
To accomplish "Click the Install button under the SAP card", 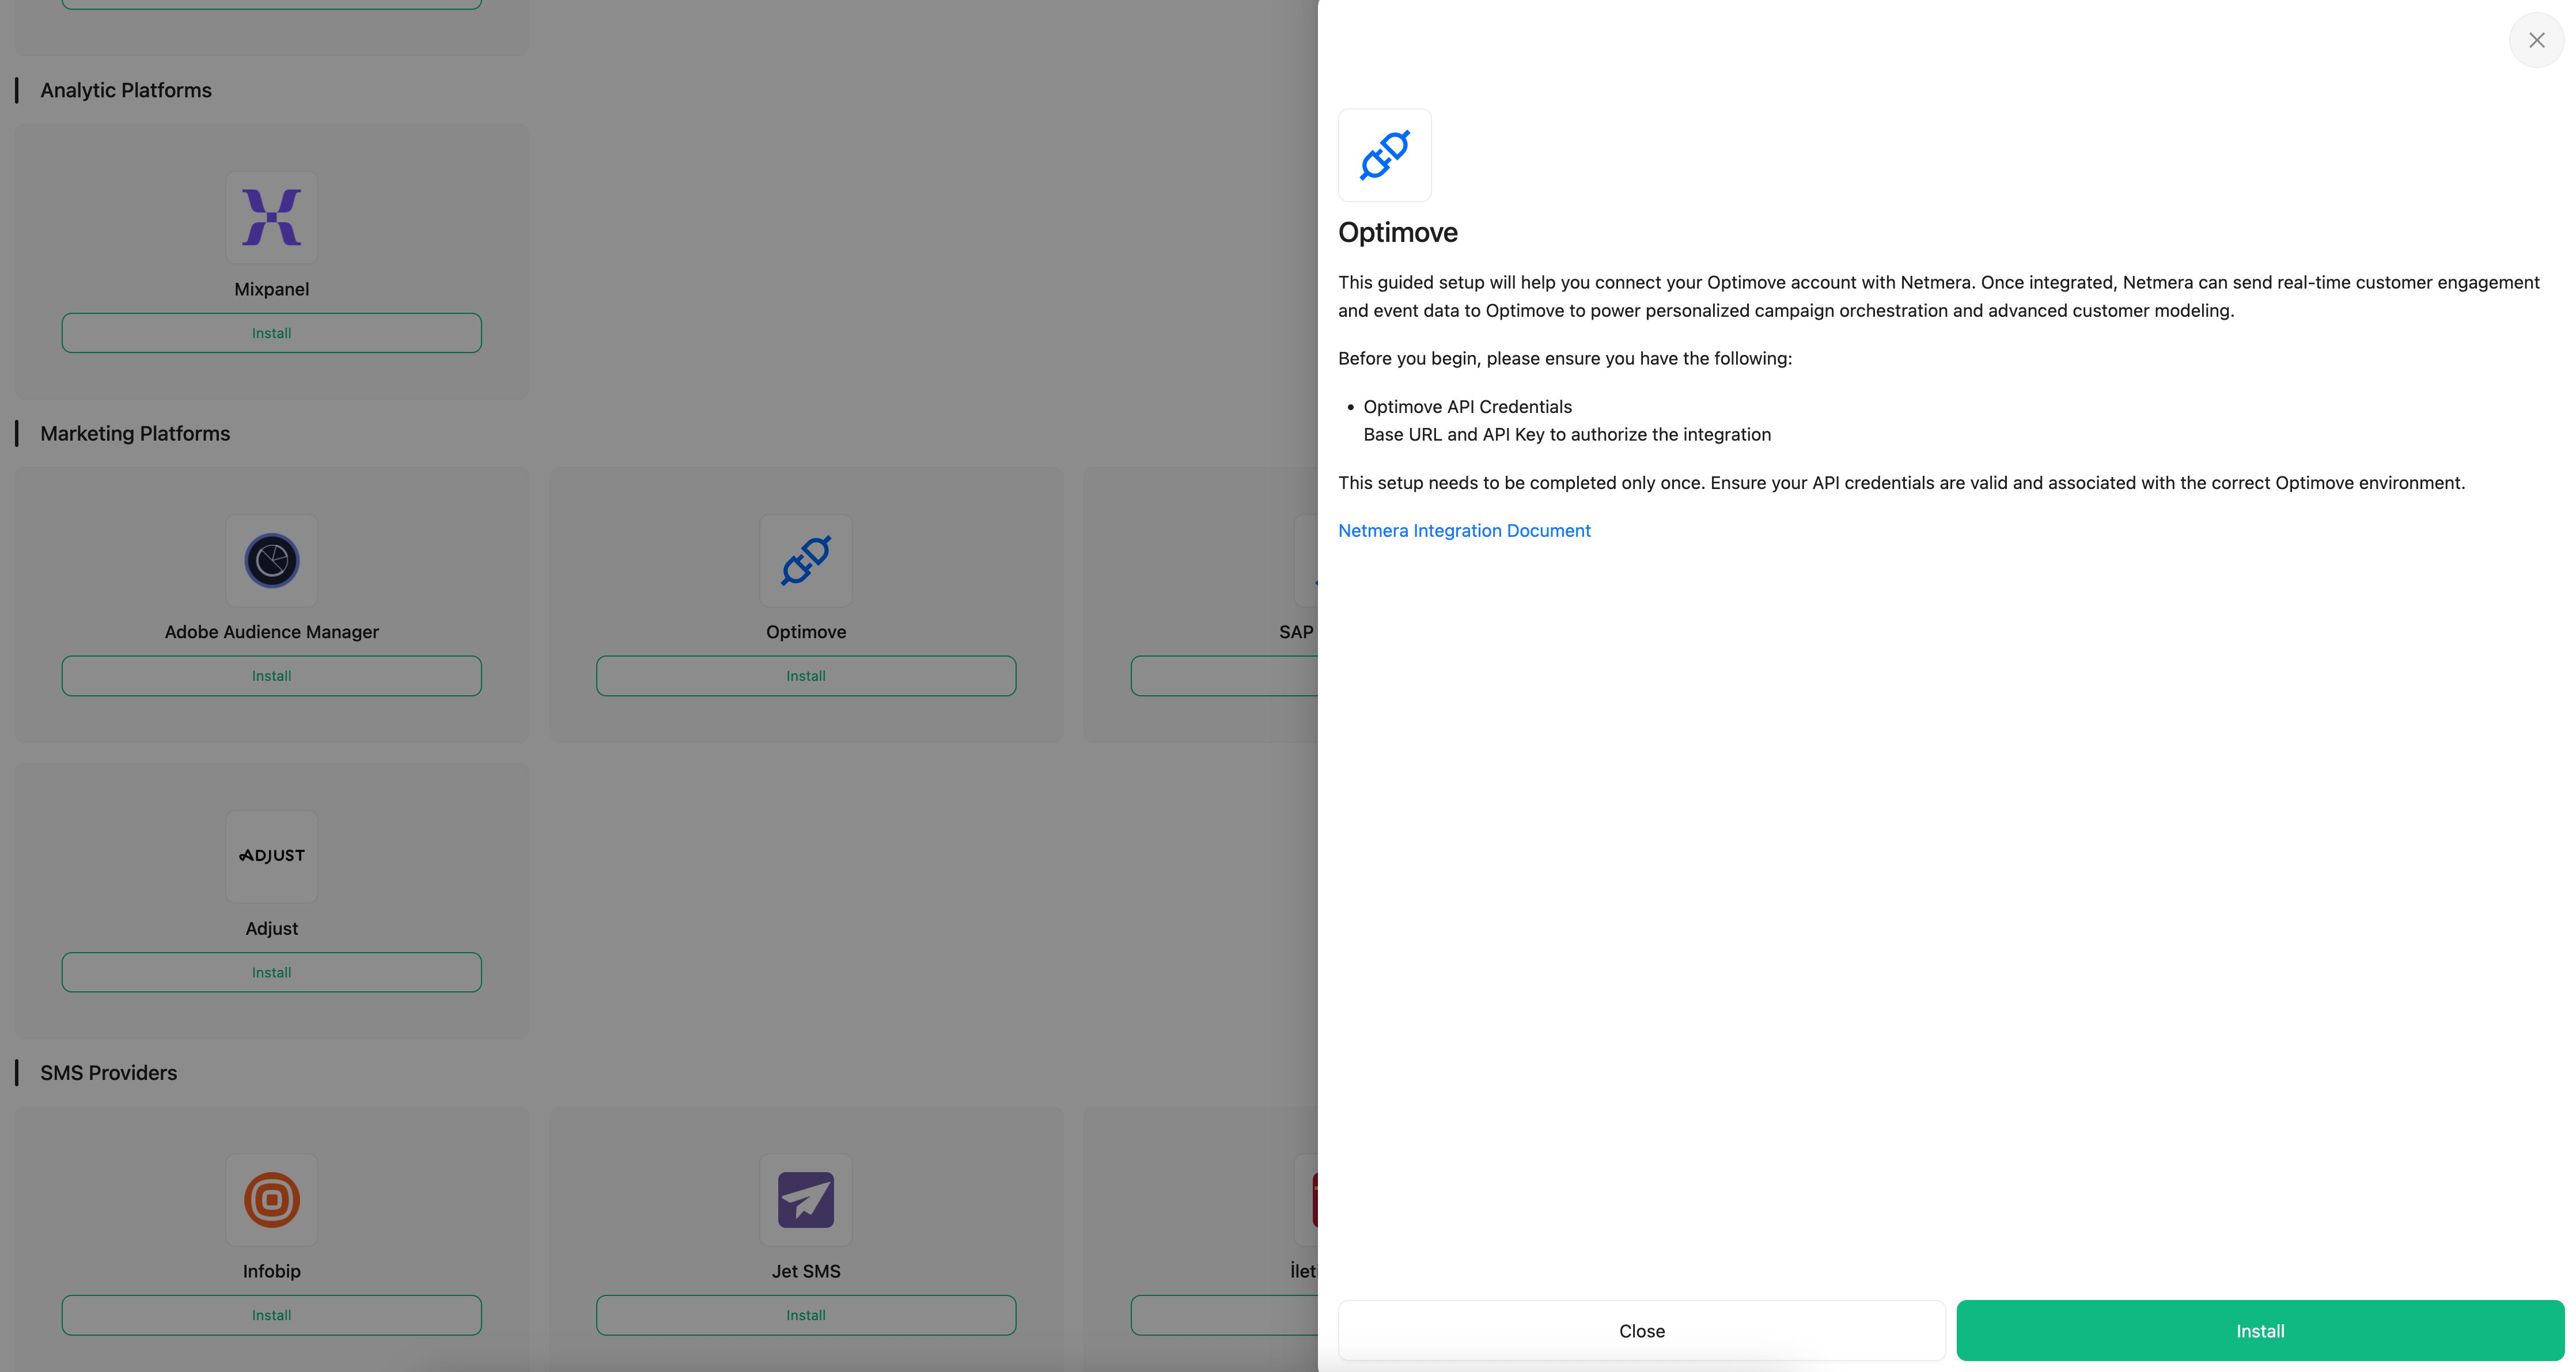I will [x=1224, y=676].
